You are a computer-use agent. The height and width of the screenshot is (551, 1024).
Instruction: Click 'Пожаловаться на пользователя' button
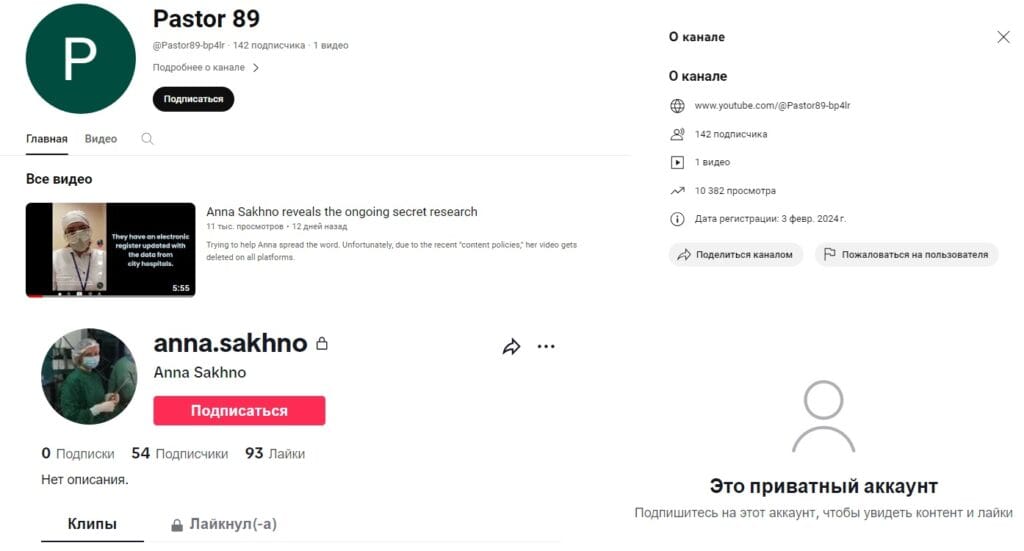click(906, 255)
